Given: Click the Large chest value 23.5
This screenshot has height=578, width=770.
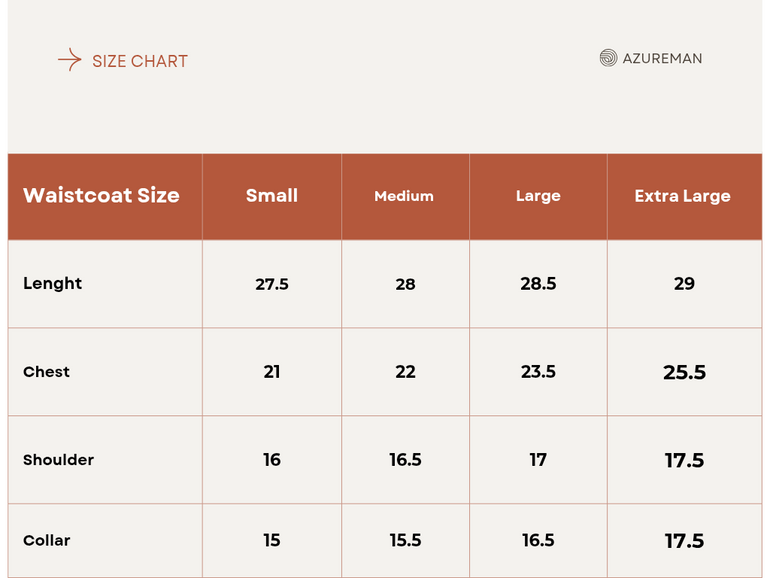Looking at the screenshot, I should pos(538,372).
